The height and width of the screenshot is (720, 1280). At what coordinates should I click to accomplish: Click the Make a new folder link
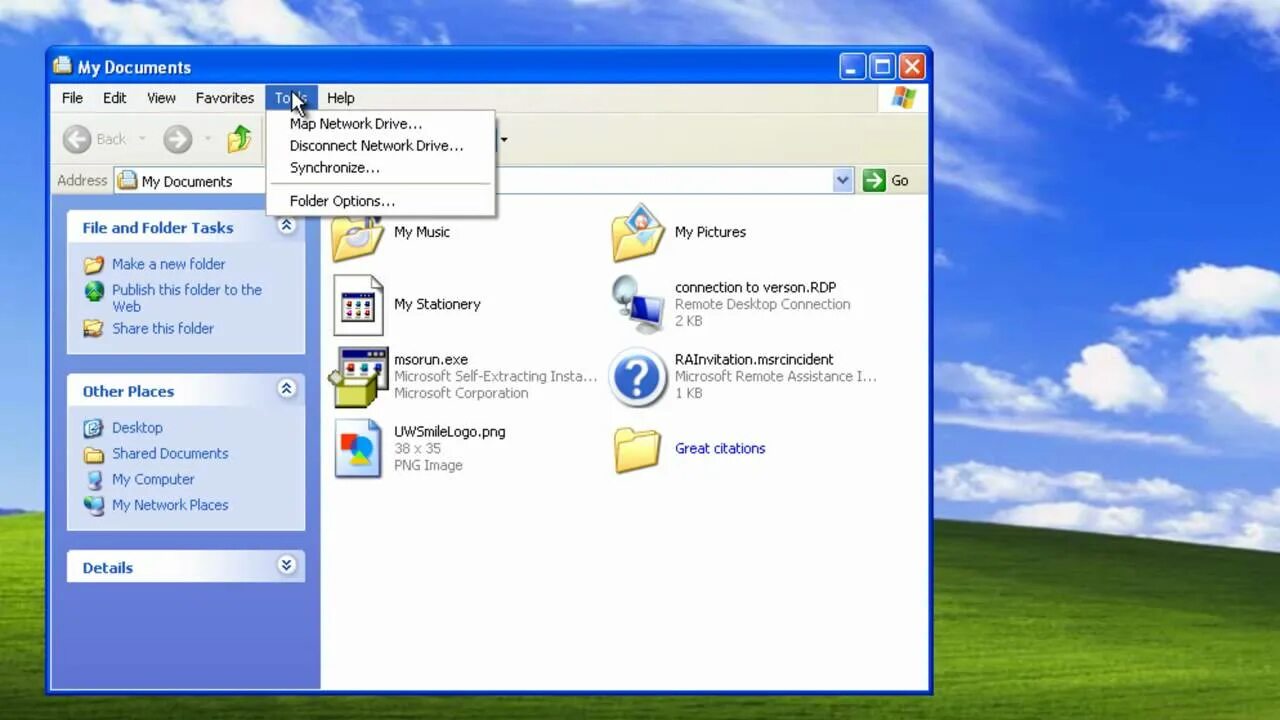[x=168, y=264]
